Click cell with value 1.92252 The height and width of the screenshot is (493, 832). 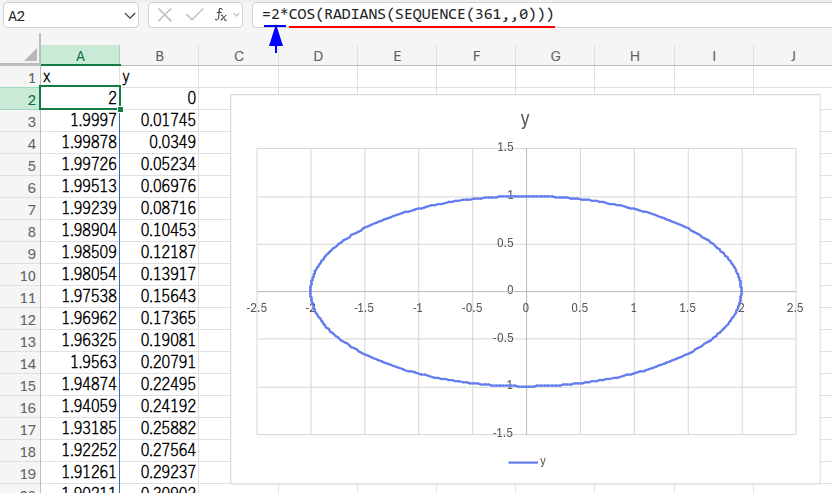click(80, 451)
